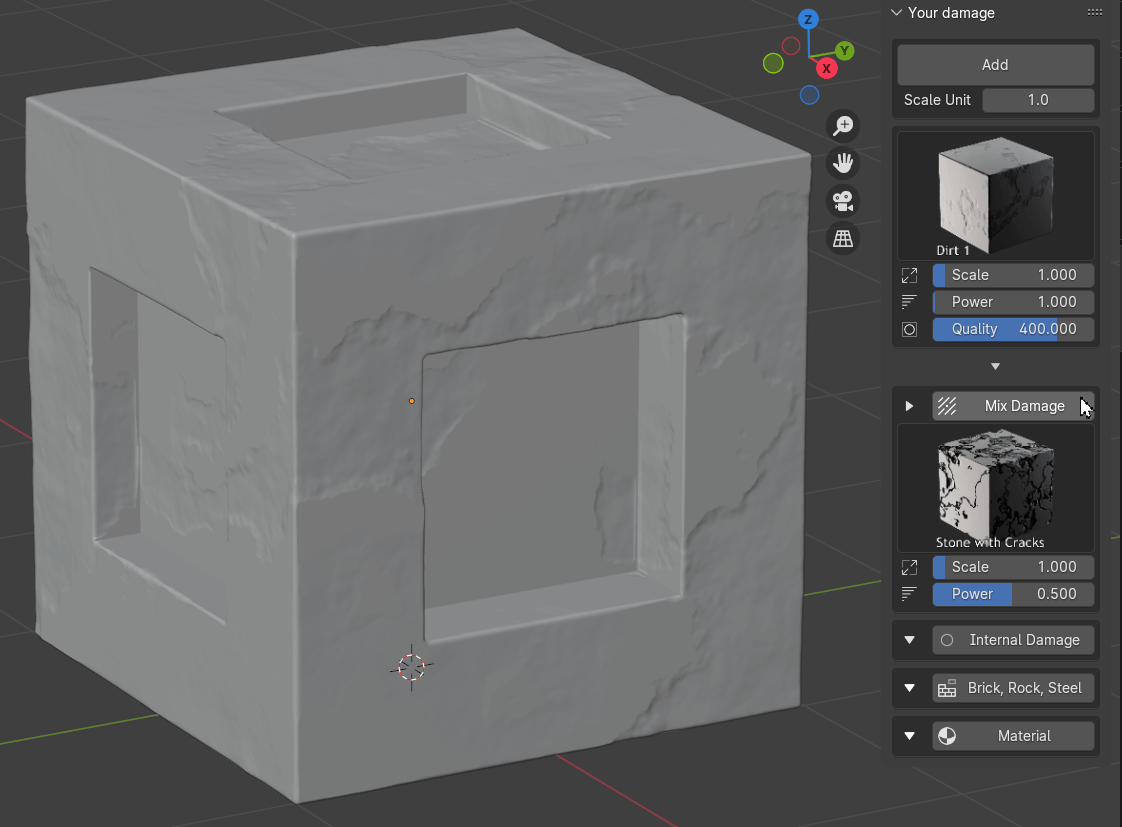Screen dimensions: 1122x827
Task: Open the Dirt 1 texture preview thumbnail
Action: [995, 195]
